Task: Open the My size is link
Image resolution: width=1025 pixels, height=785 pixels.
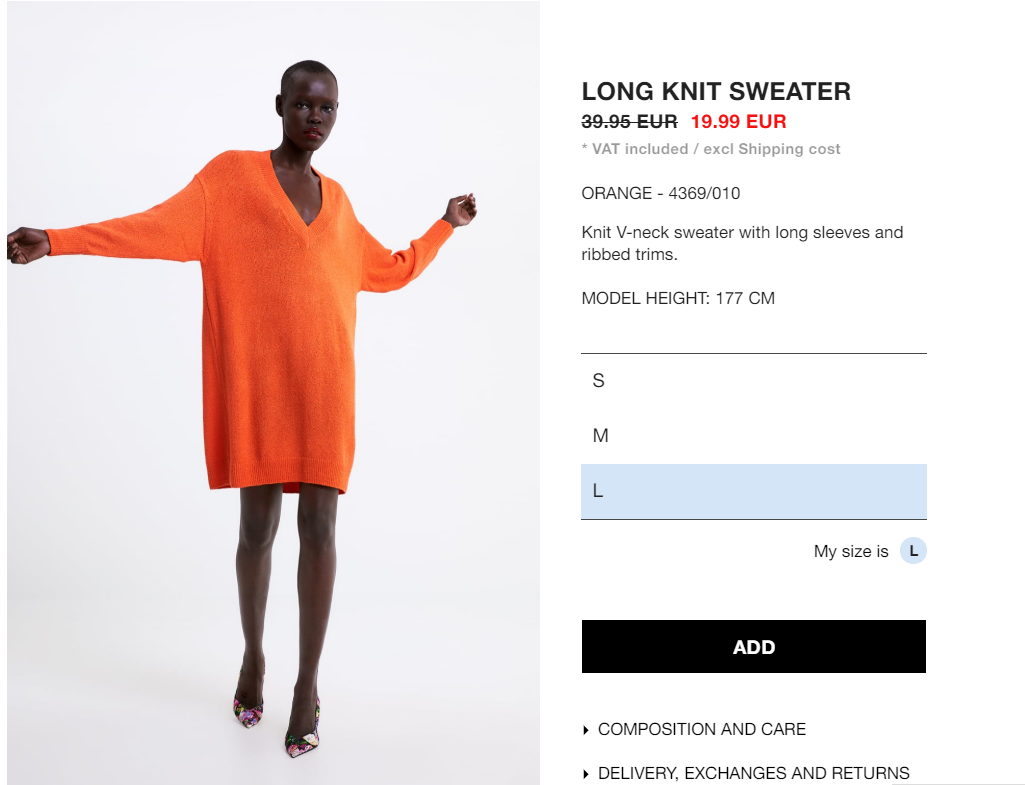Action: [x=851, y=552]
